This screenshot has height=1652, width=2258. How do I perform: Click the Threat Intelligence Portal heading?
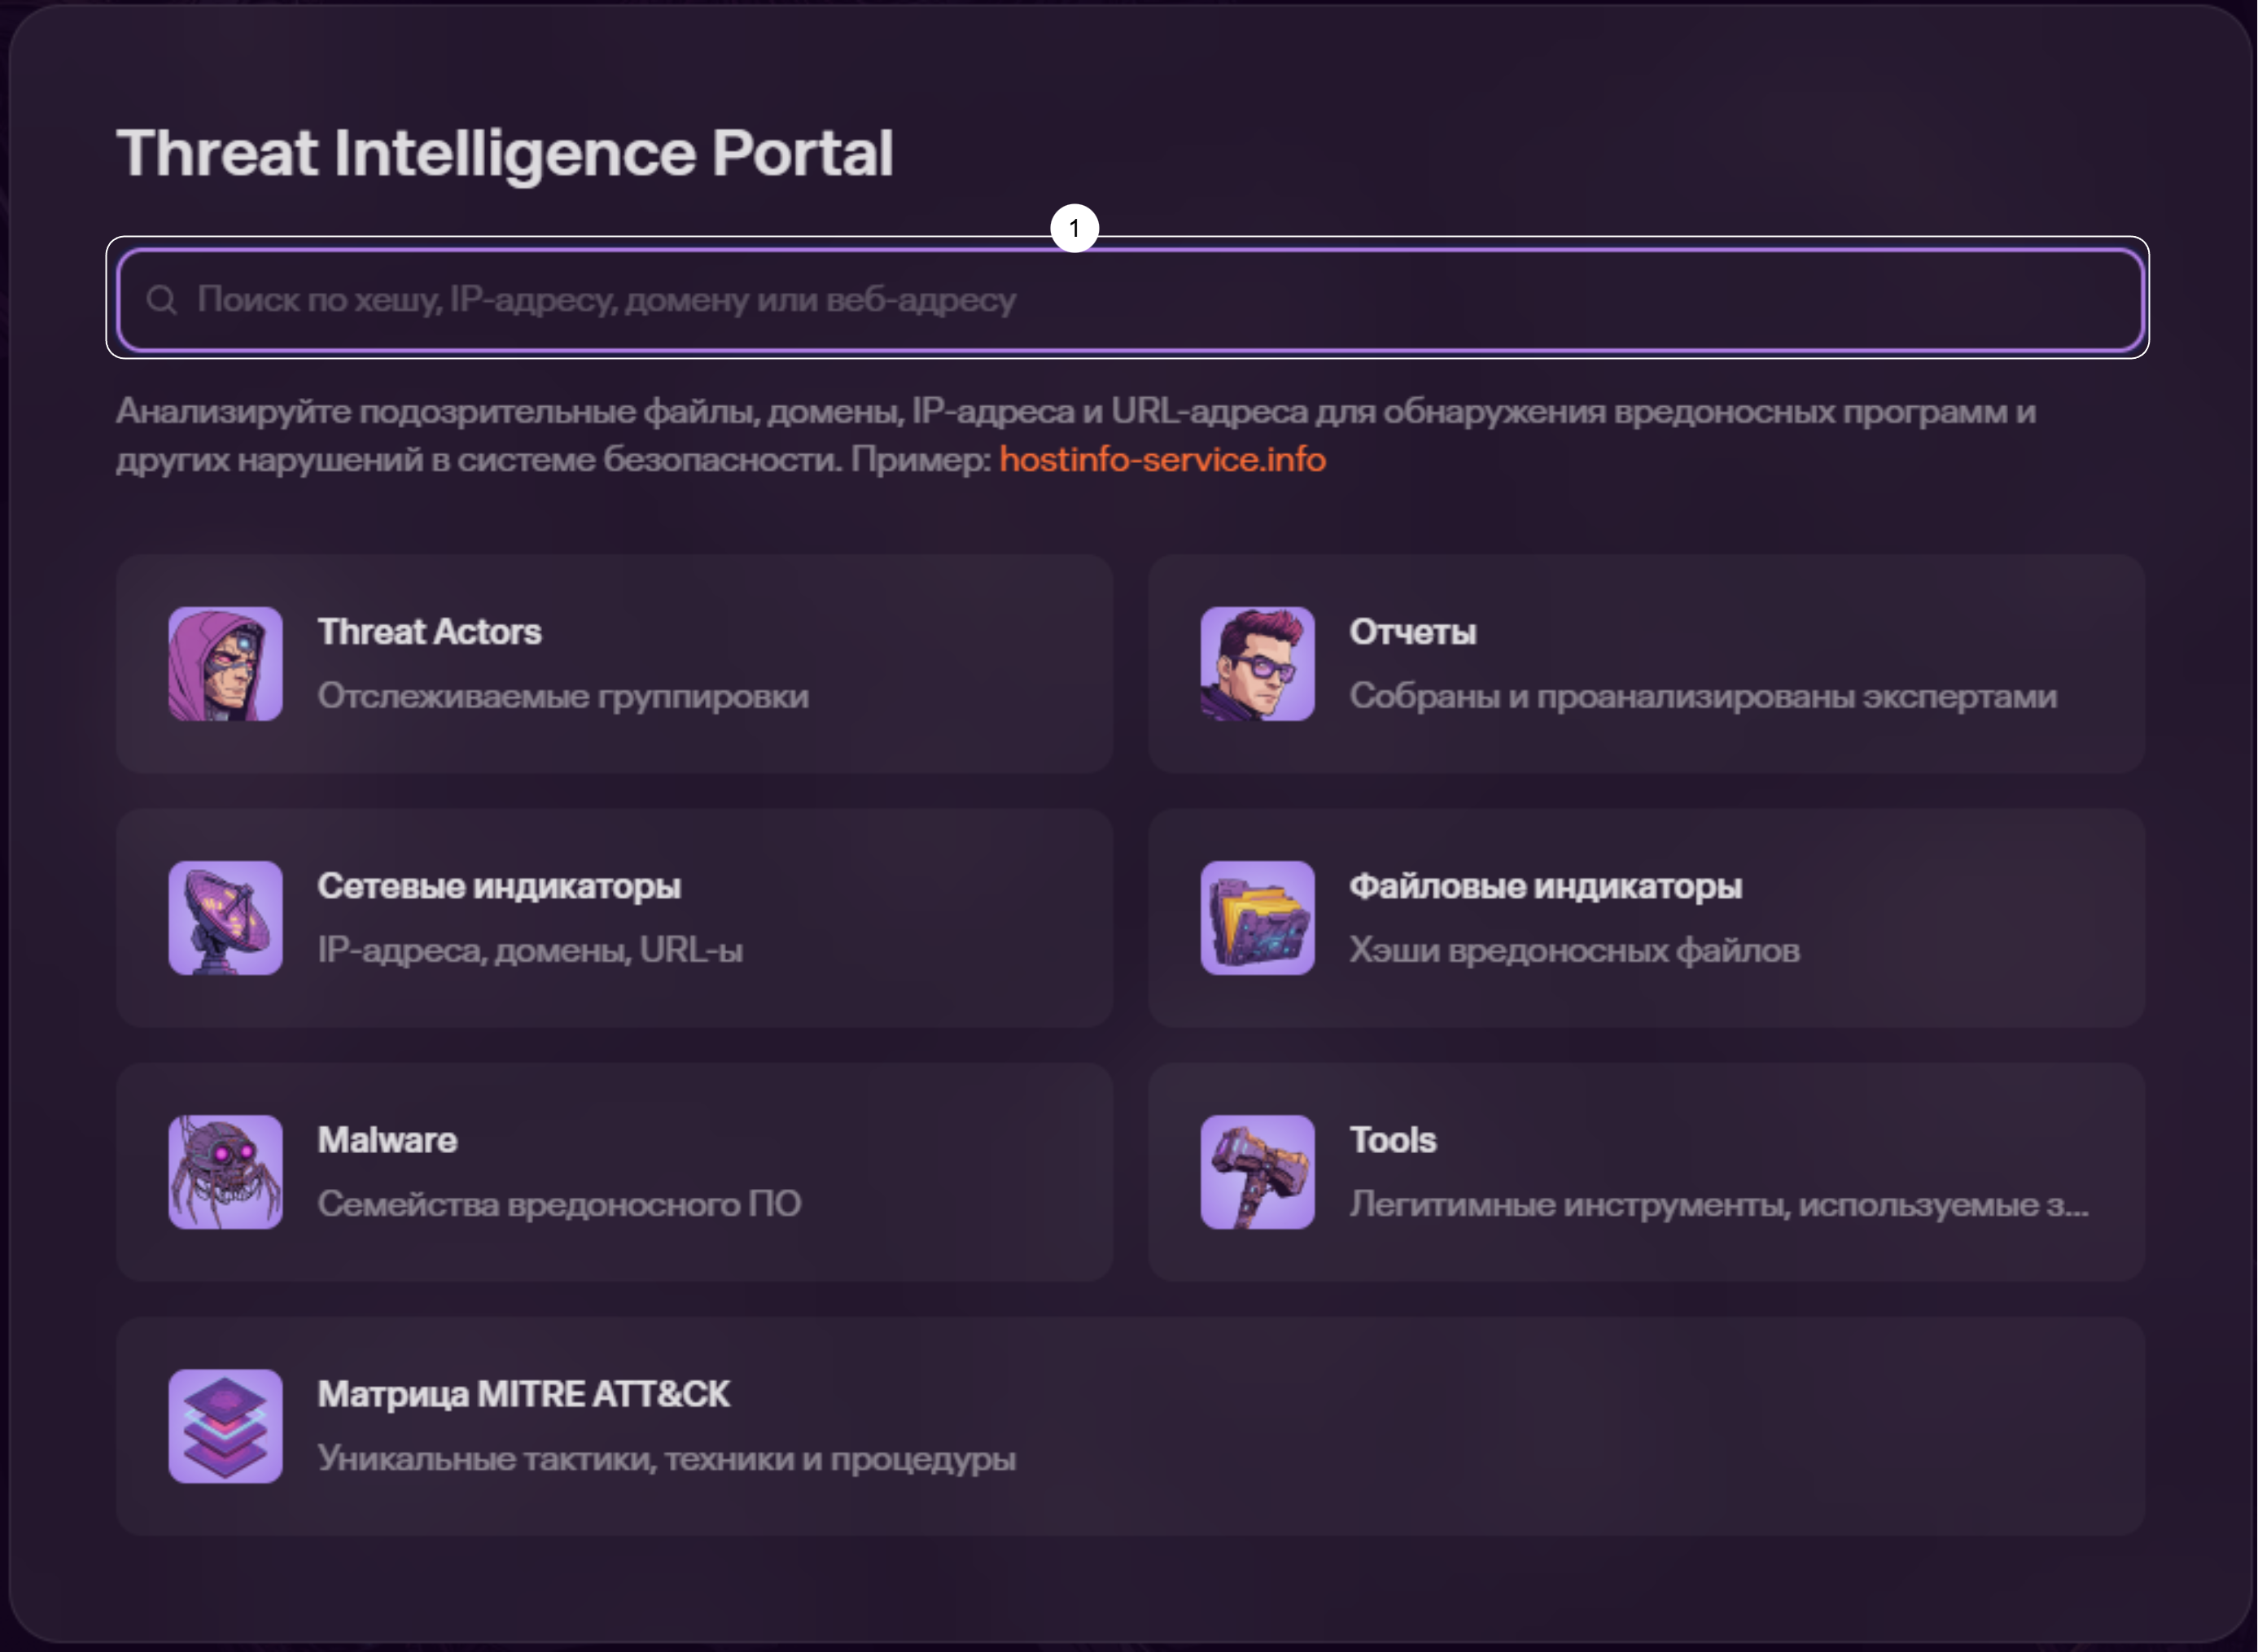point(505,153)
